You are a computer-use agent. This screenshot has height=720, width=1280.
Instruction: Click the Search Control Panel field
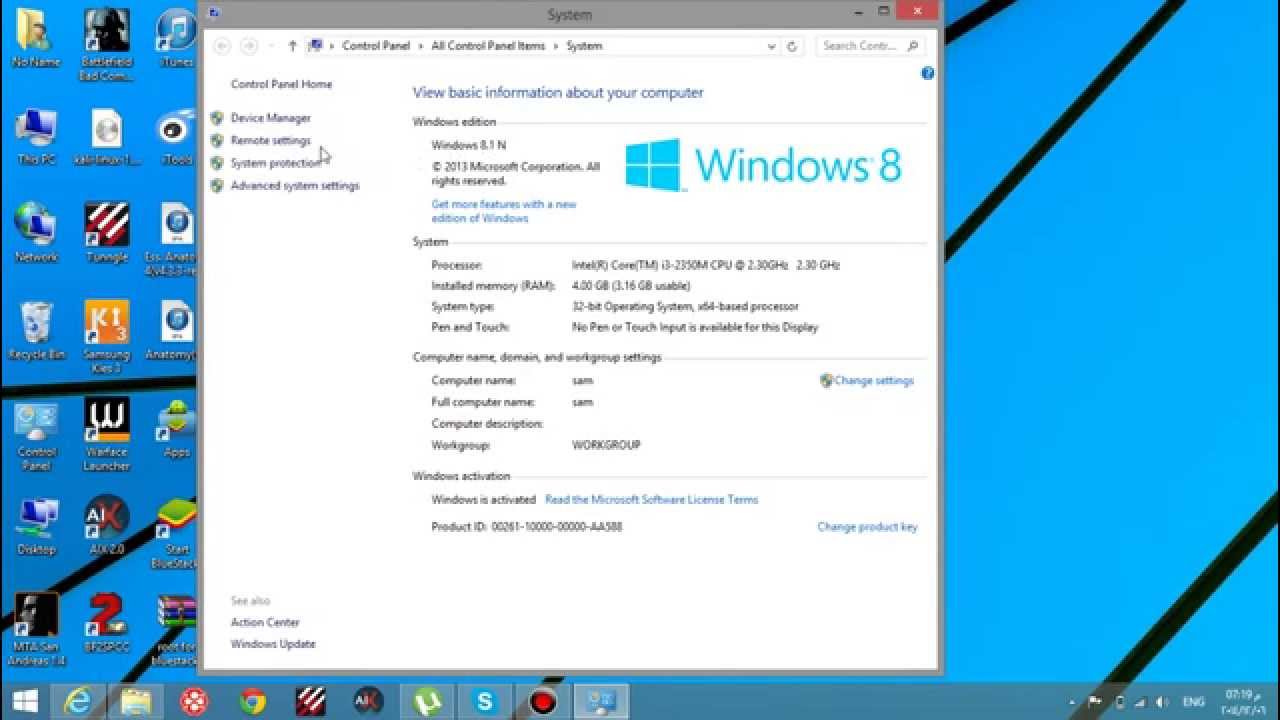[x=869, y=46]
